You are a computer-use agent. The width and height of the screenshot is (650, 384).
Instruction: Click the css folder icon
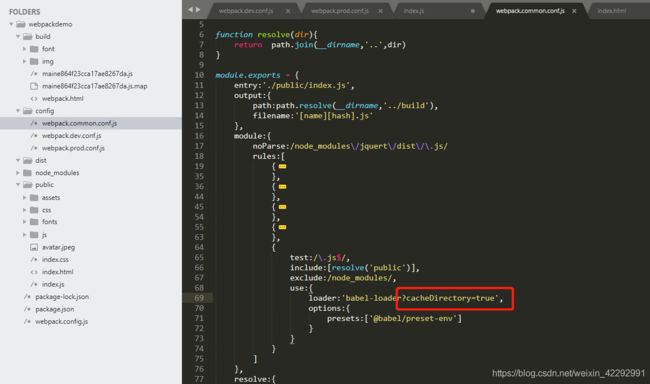34,210
